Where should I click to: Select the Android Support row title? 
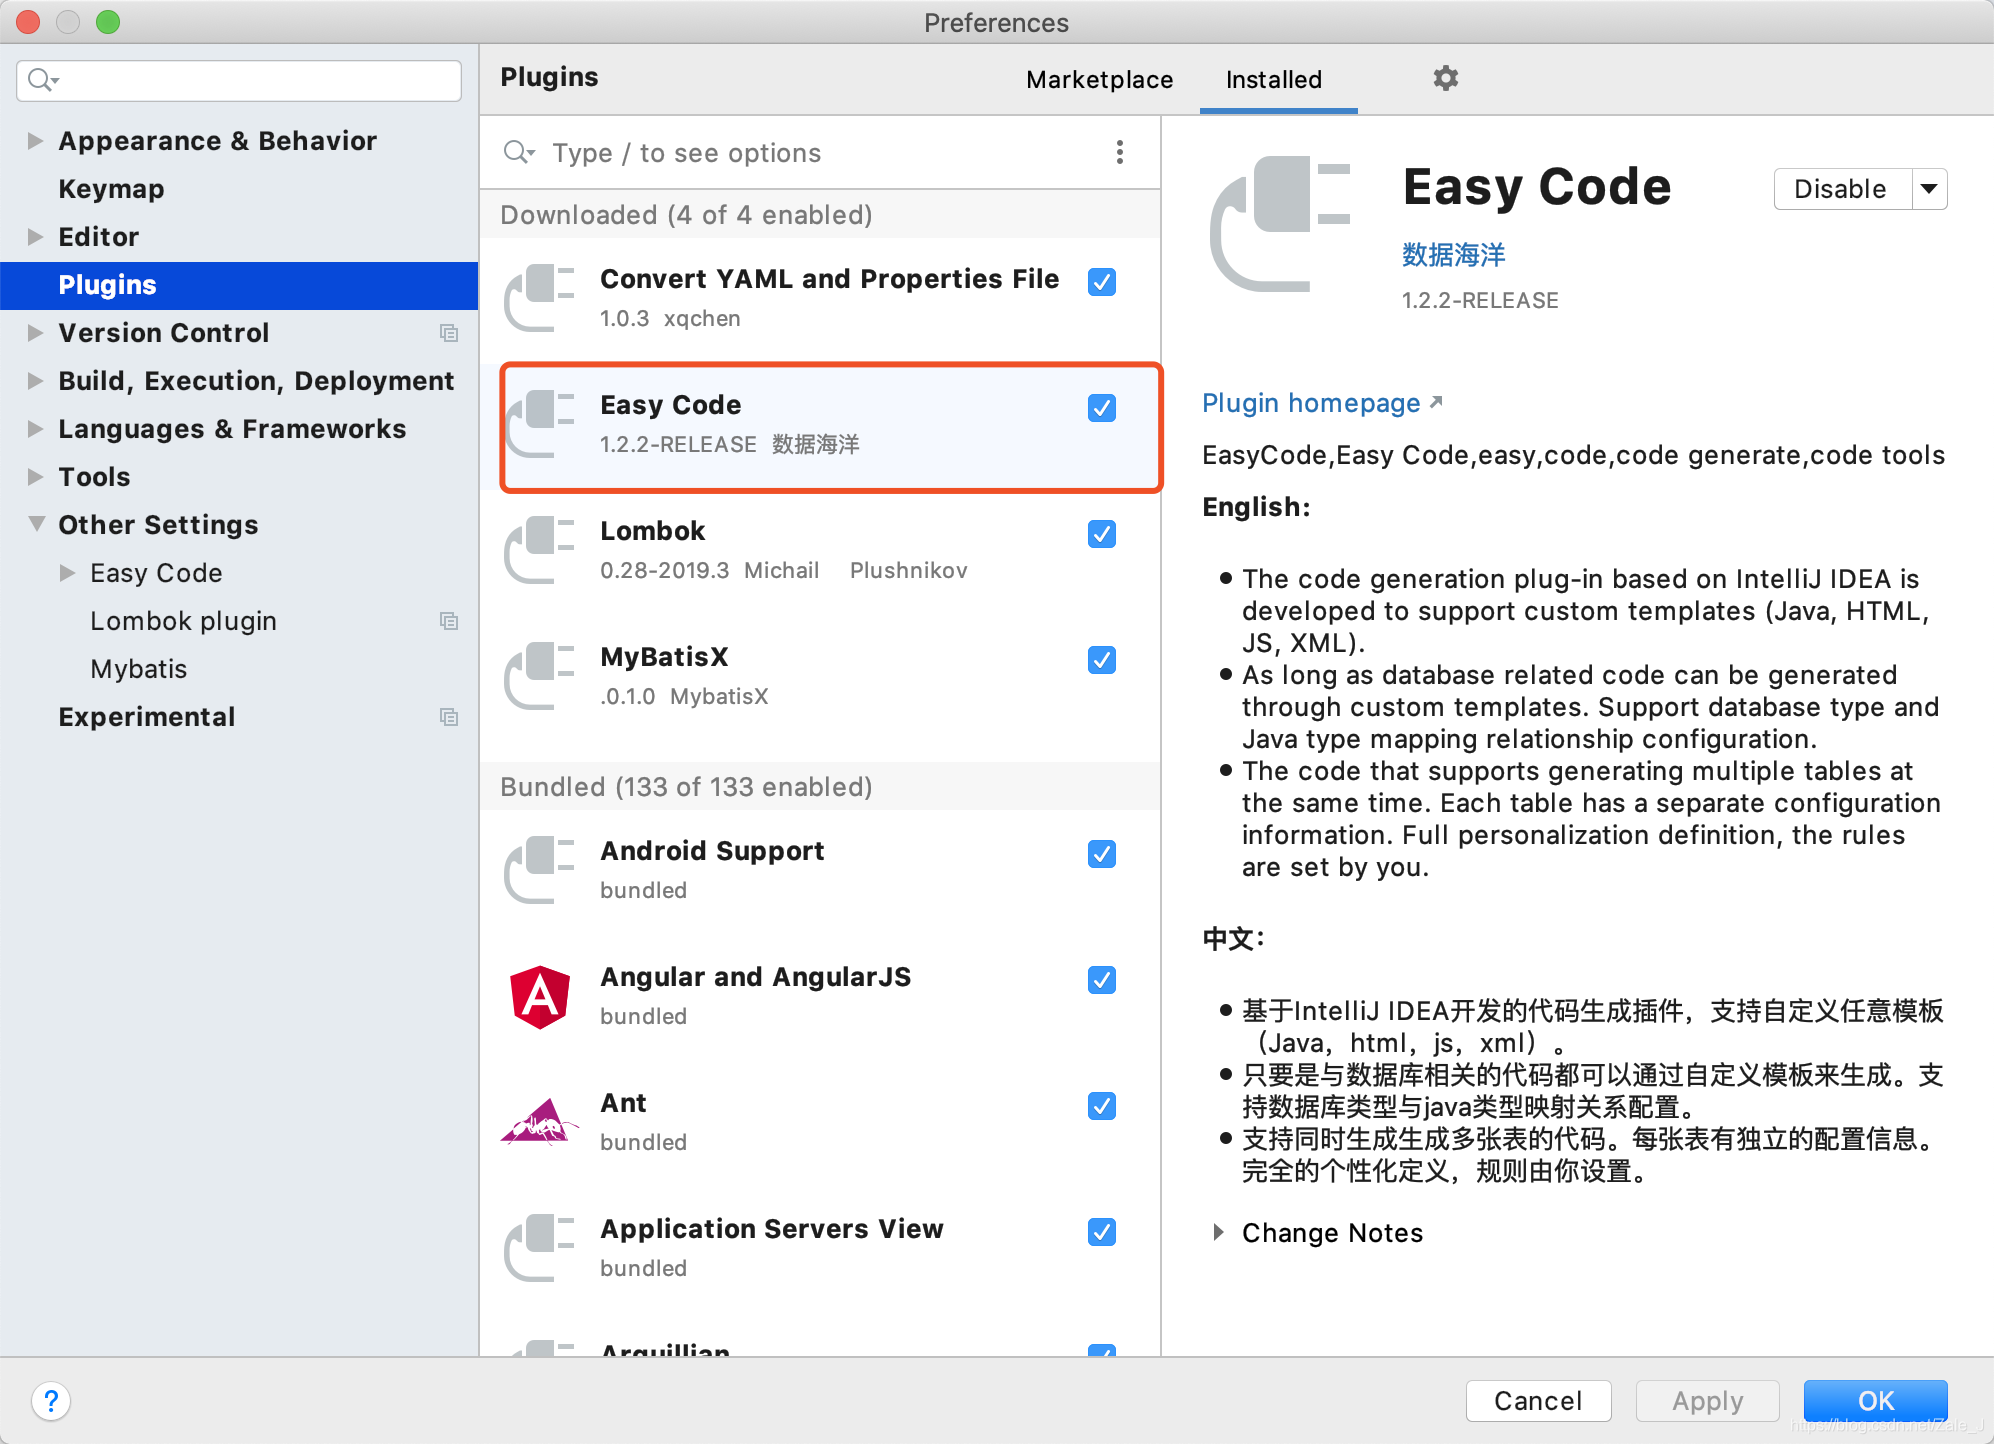pos(712,851)
